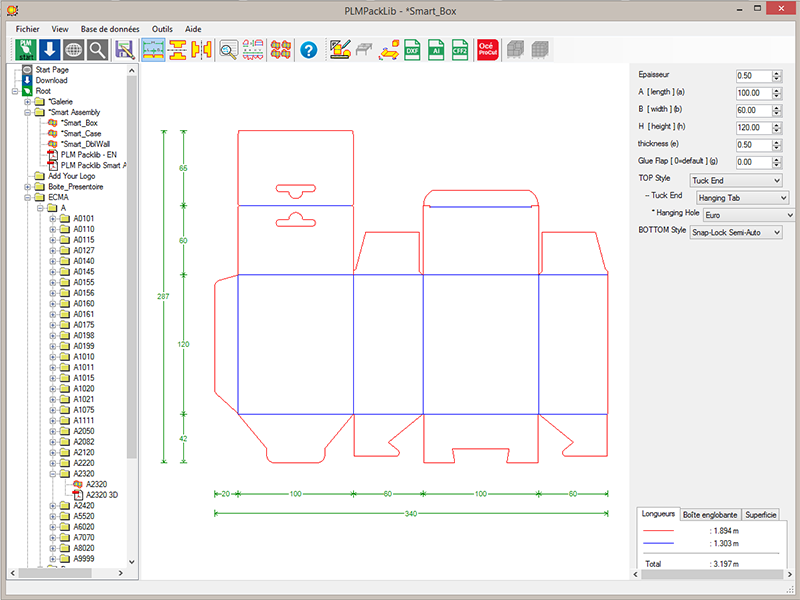This screenshot has height=600, width=800.
Task: Switch to the Superficie tab
Action: [x=761, y=515]
